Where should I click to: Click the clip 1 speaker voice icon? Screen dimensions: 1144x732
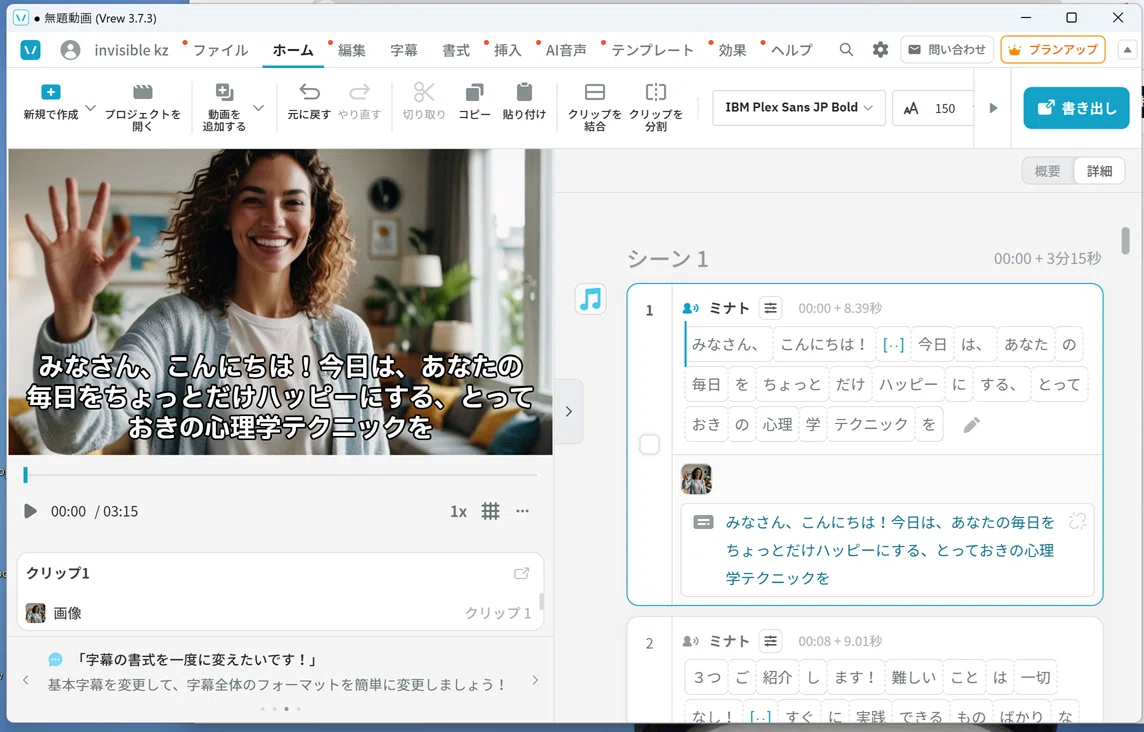coord(690,308)
